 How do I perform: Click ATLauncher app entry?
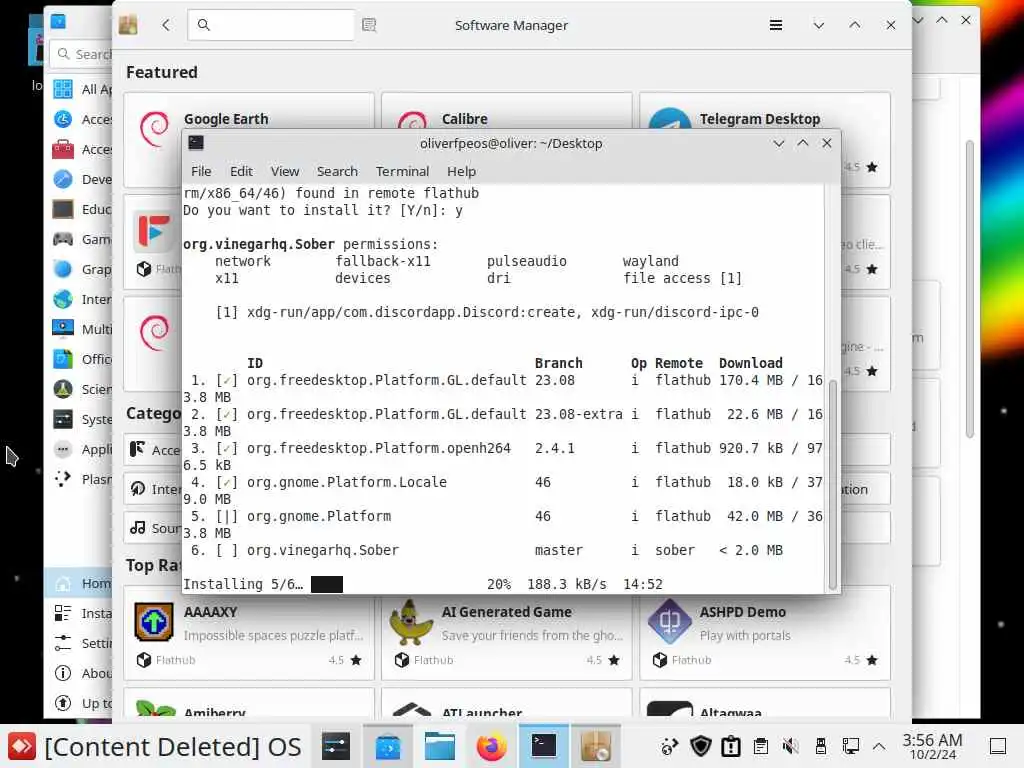[507, 704]
